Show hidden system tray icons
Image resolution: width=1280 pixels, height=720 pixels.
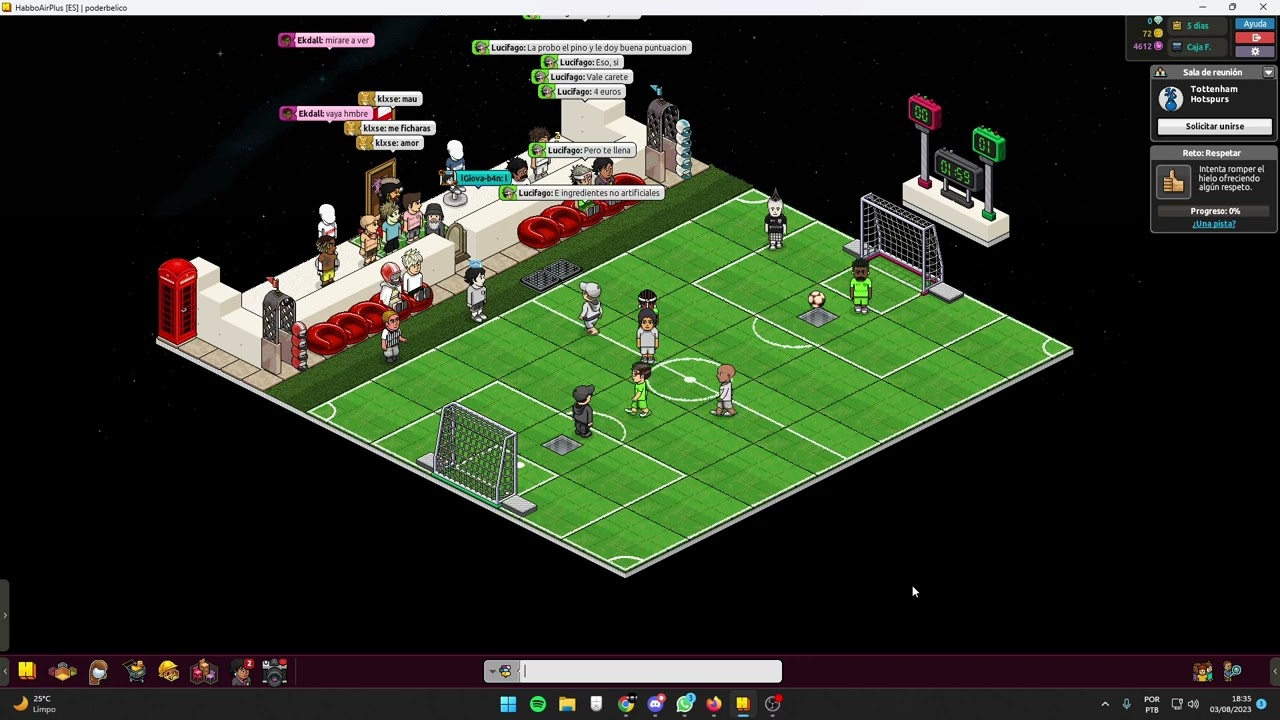(x=1105, y=704)
